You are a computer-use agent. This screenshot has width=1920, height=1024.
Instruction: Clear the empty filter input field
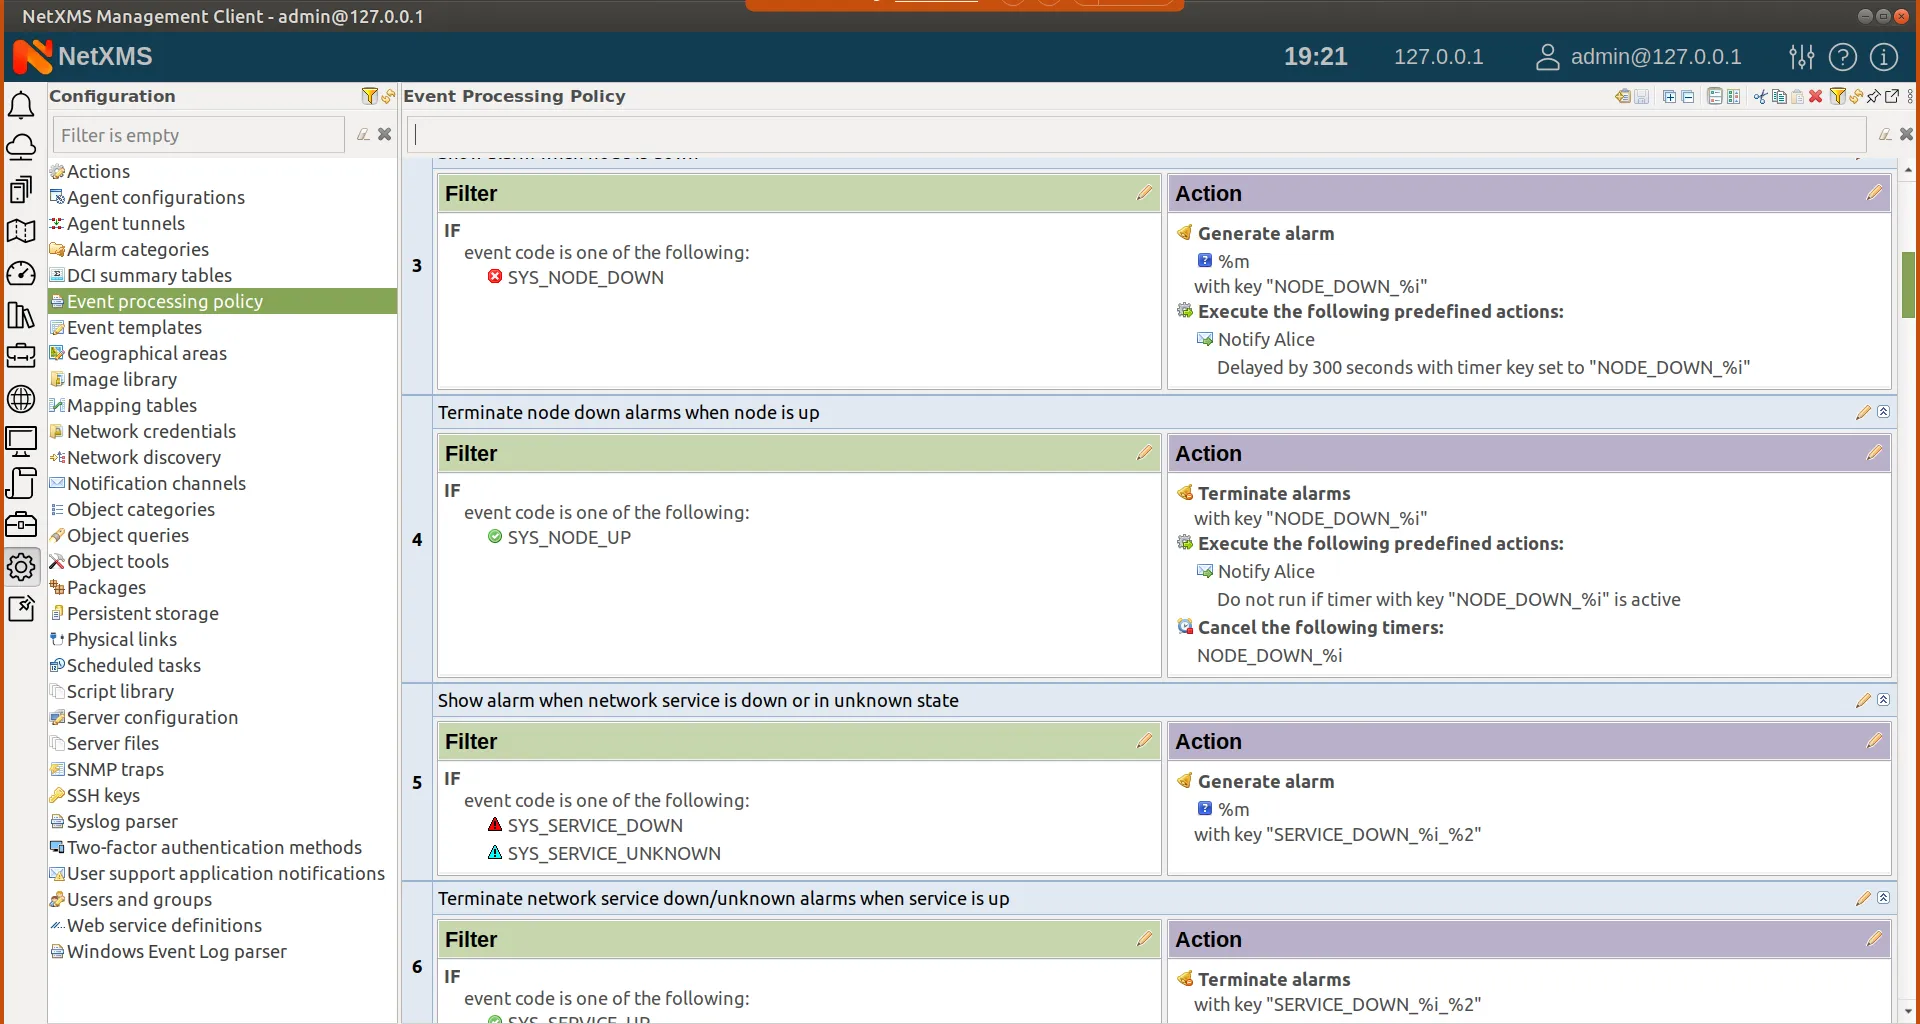(386, 134)
